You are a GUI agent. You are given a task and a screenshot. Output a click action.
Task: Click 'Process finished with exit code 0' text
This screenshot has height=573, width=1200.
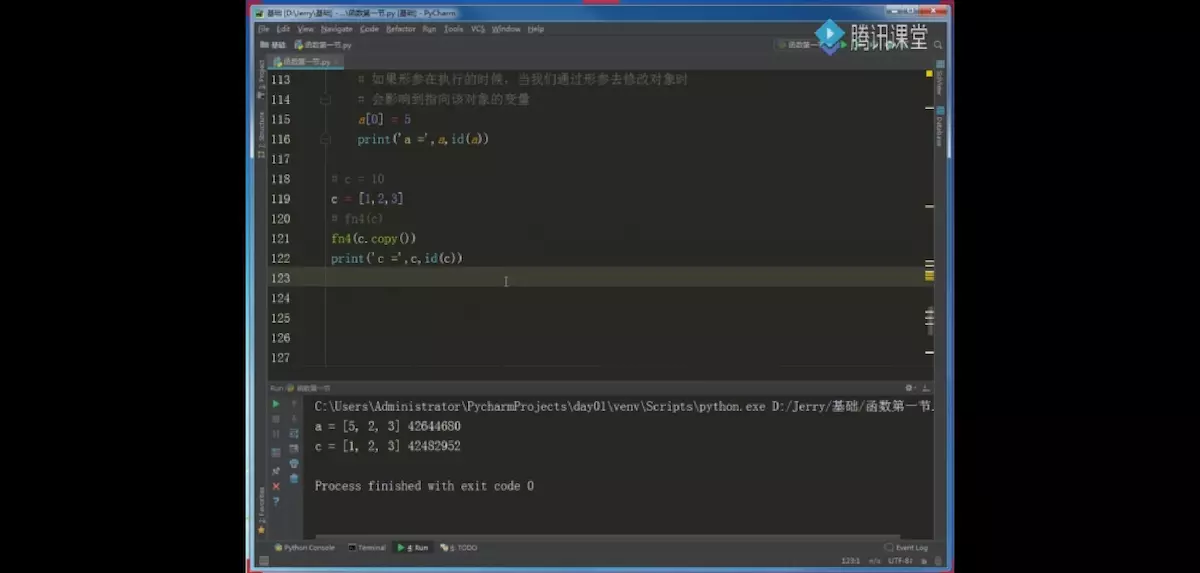[424, 486]
